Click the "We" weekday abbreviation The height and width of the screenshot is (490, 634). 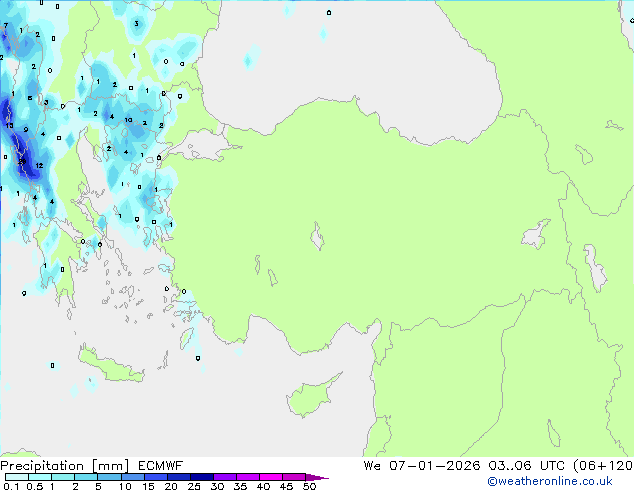coord(372,466)
